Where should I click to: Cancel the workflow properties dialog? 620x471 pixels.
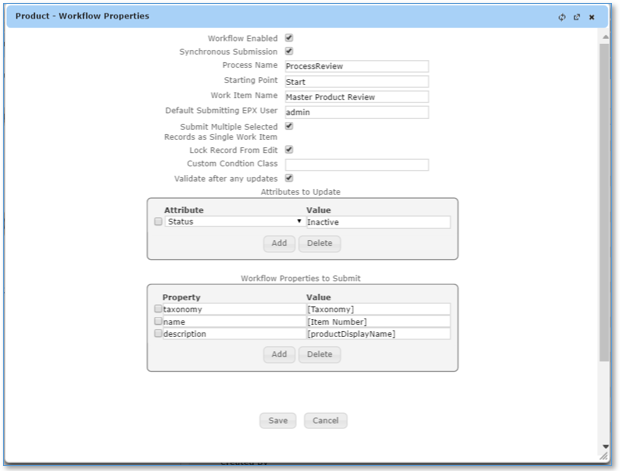tap(325, 420)
